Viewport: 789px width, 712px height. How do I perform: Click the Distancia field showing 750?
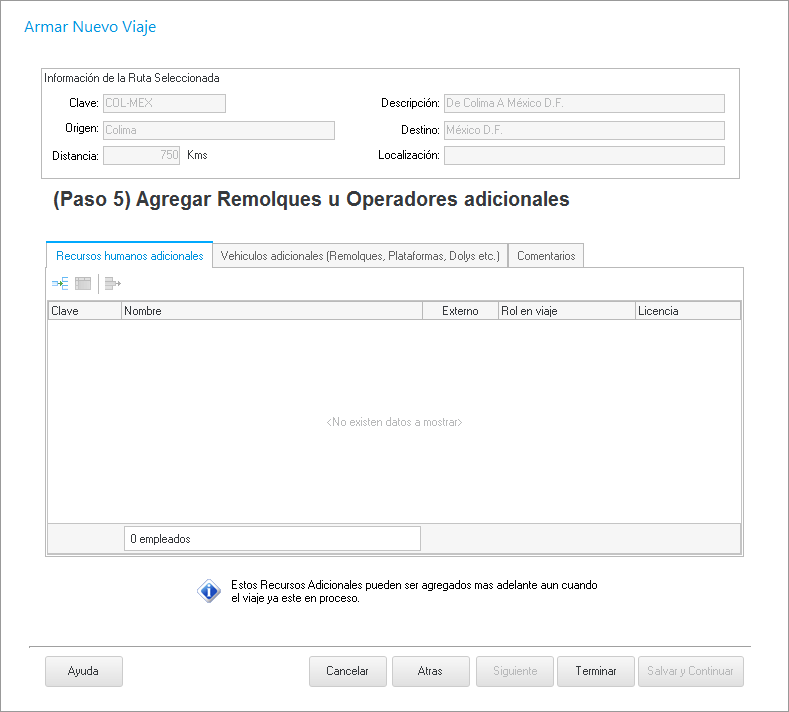(142, 155)
